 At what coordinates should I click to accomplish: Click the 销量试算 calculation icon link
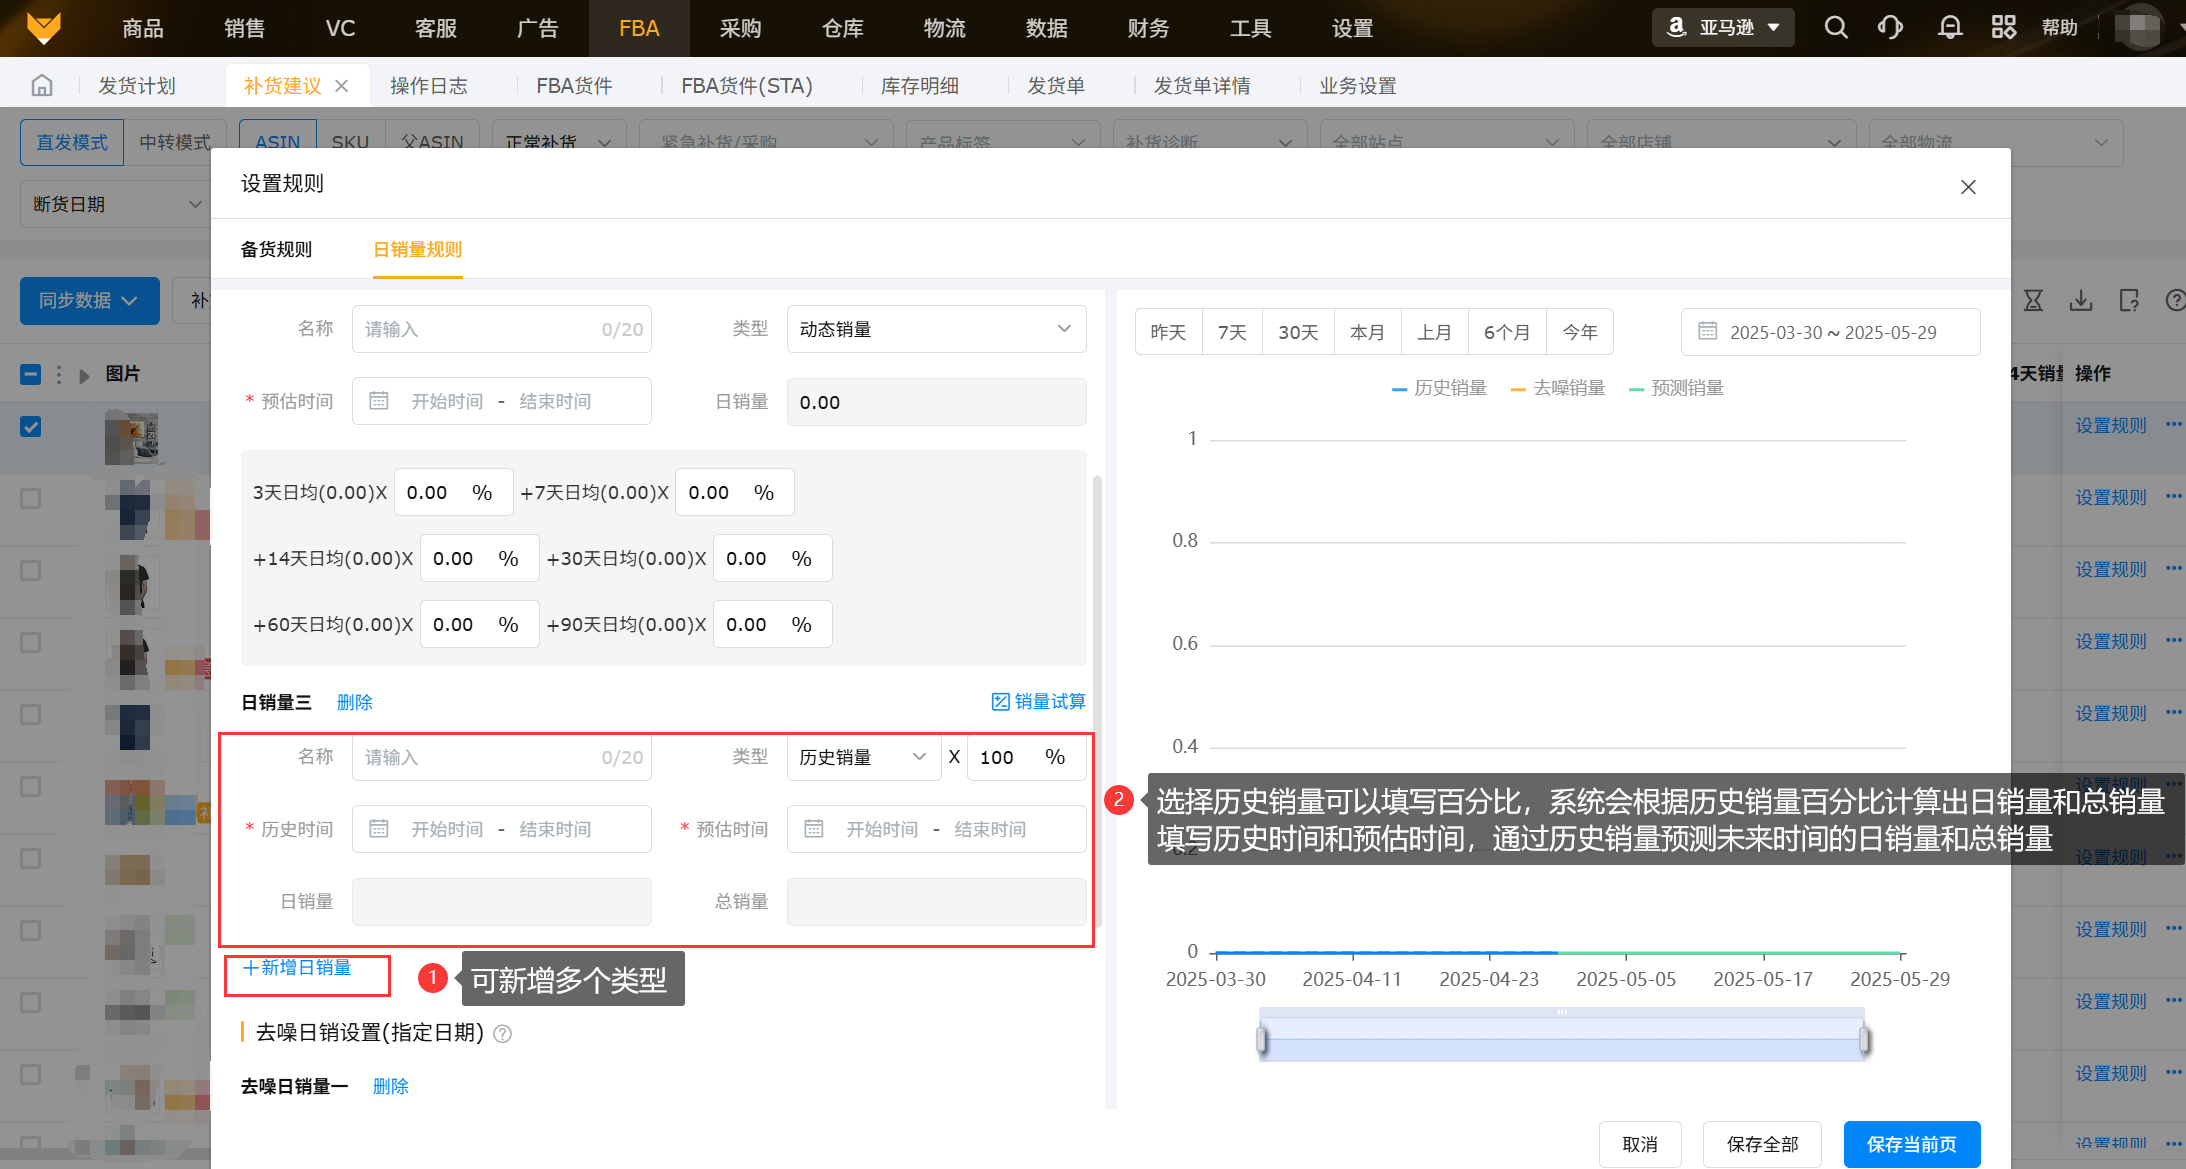click(x=1038, y=701)
